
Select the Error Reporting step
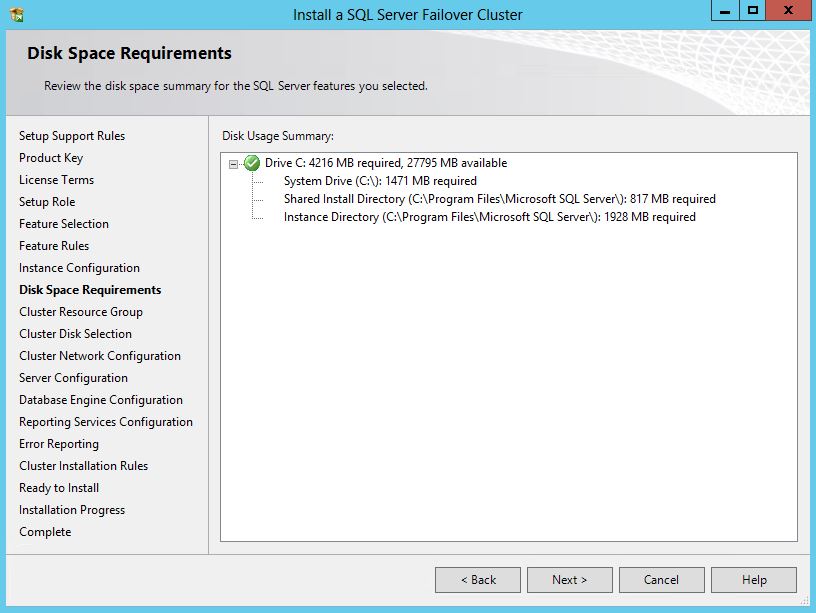point(59,444)
